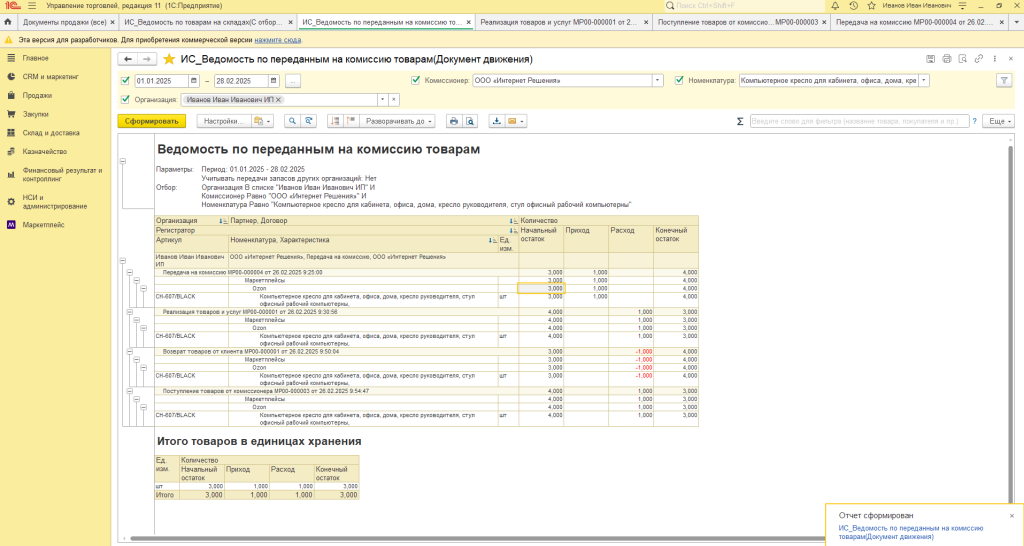Open the Комиссионер dropdown arrow
This screenshot has width=1024, height=546.
click(658, 81)
